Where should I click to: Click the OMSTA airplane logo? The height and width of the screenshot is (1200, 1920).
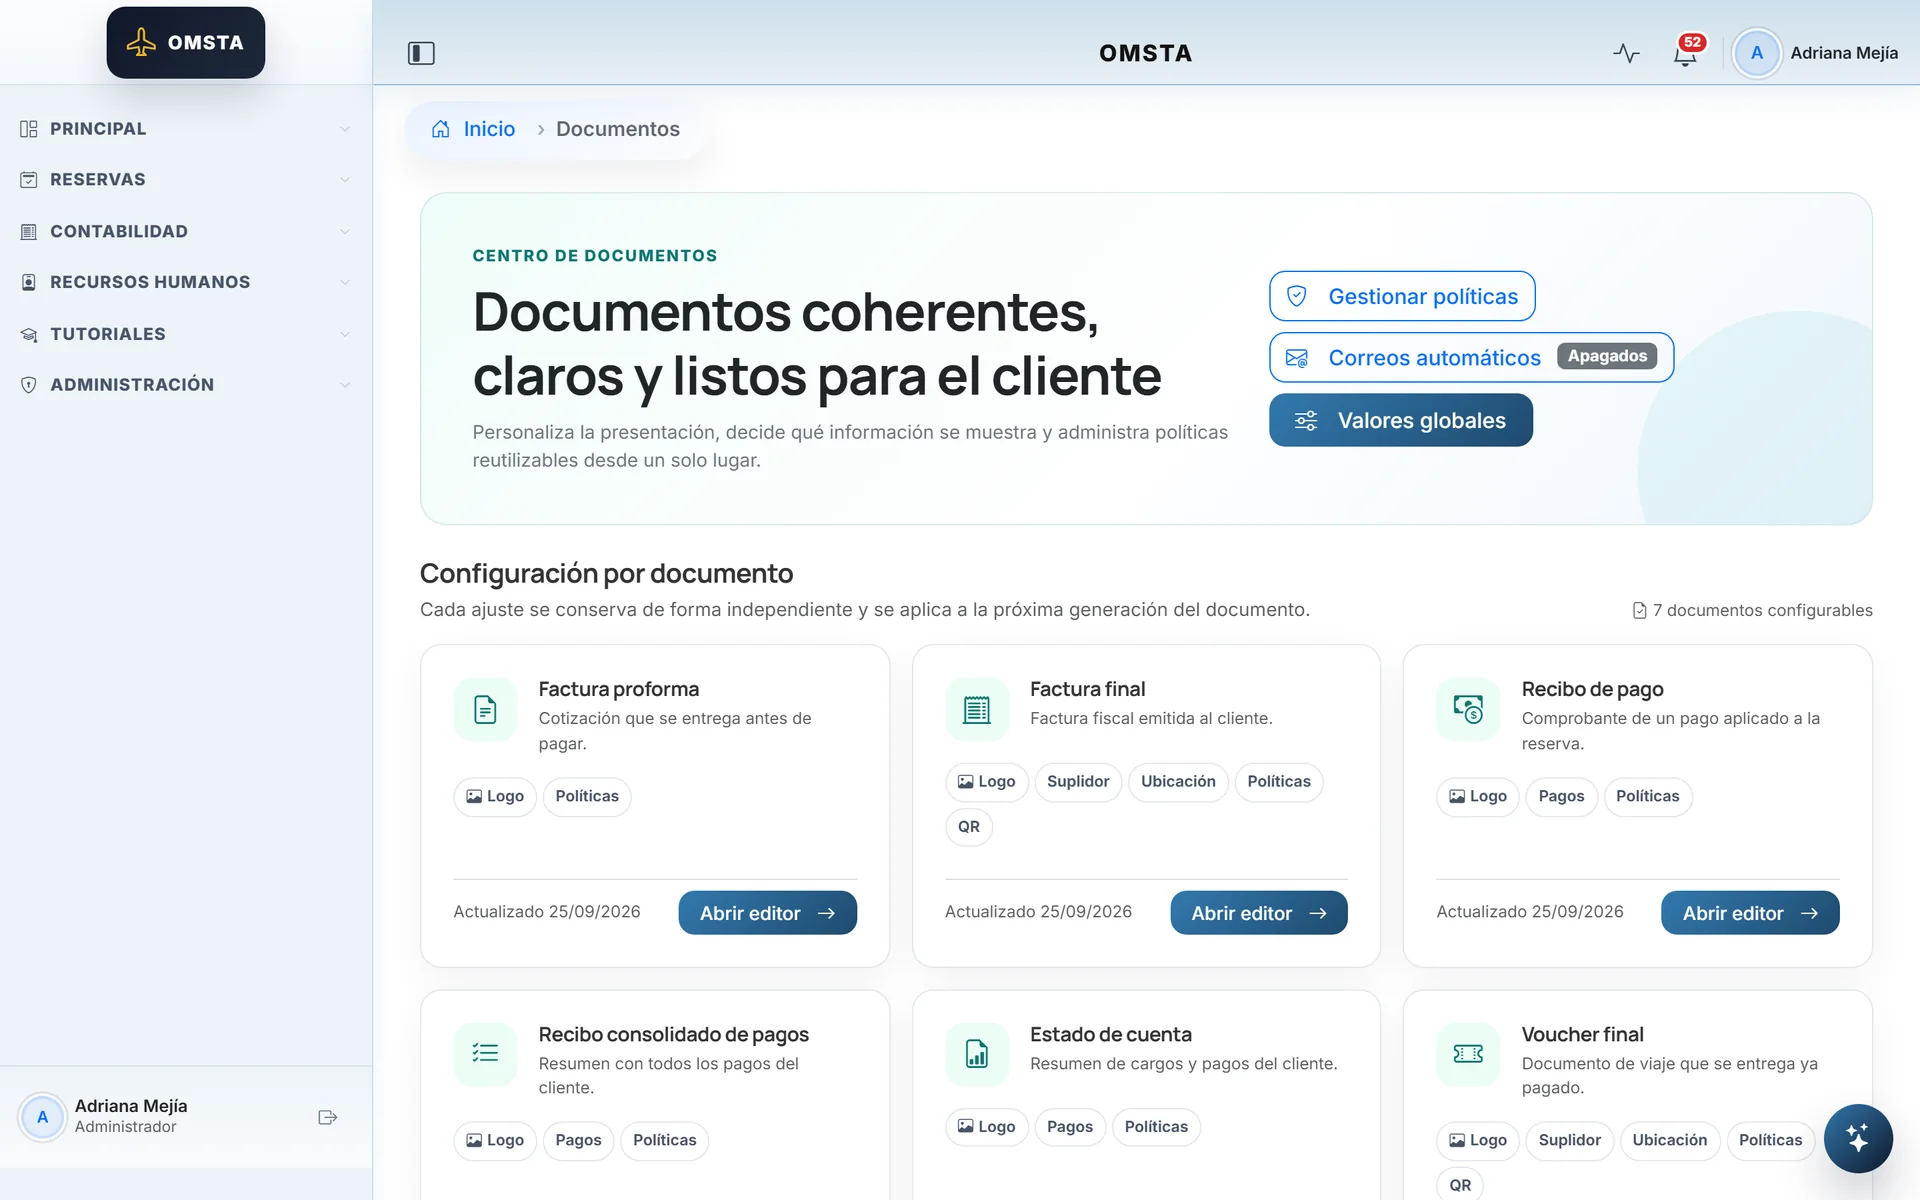pyautogui.click(x=186, y=42)
